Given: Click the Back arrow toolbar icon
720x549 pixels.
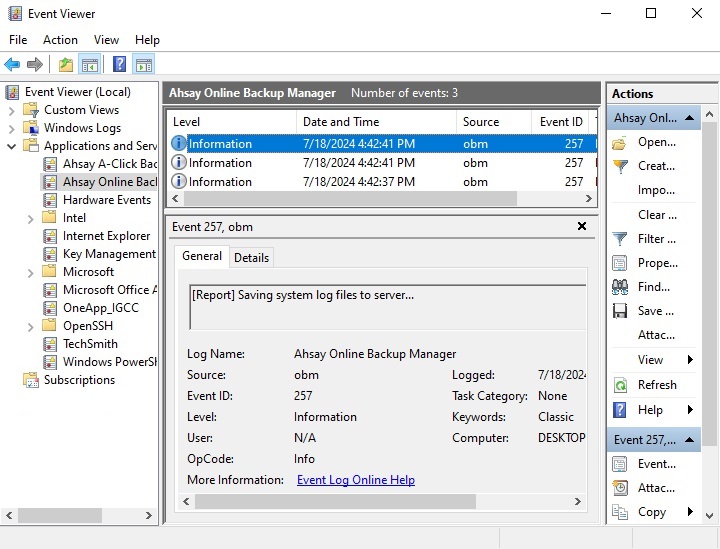Looking at the screenshot, I should click(12, 65).
